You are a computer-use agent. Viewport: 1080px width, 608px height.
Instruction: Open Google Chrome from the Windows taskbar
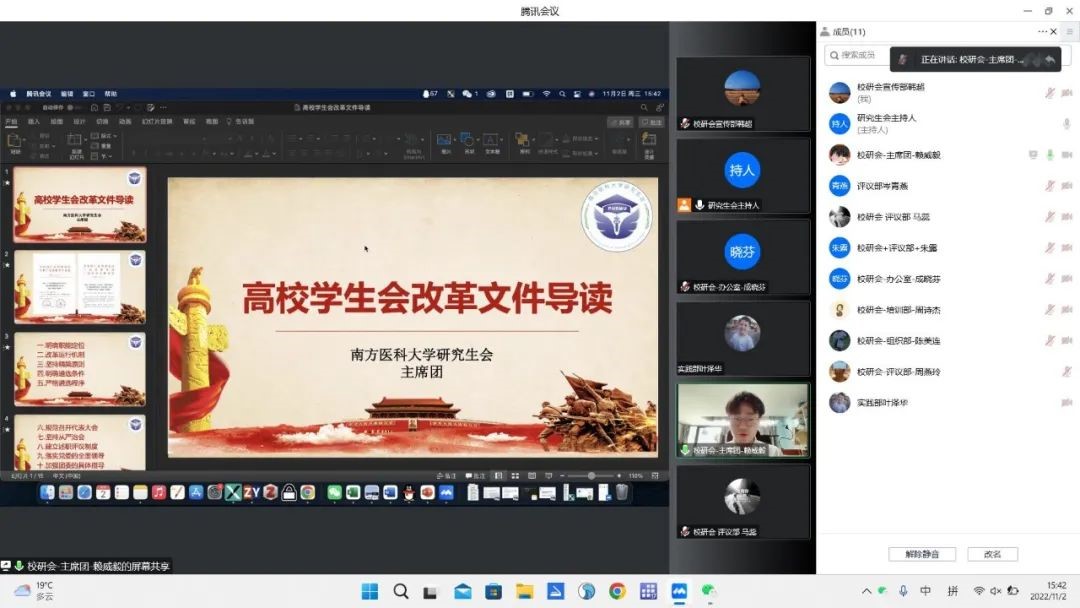617,591
